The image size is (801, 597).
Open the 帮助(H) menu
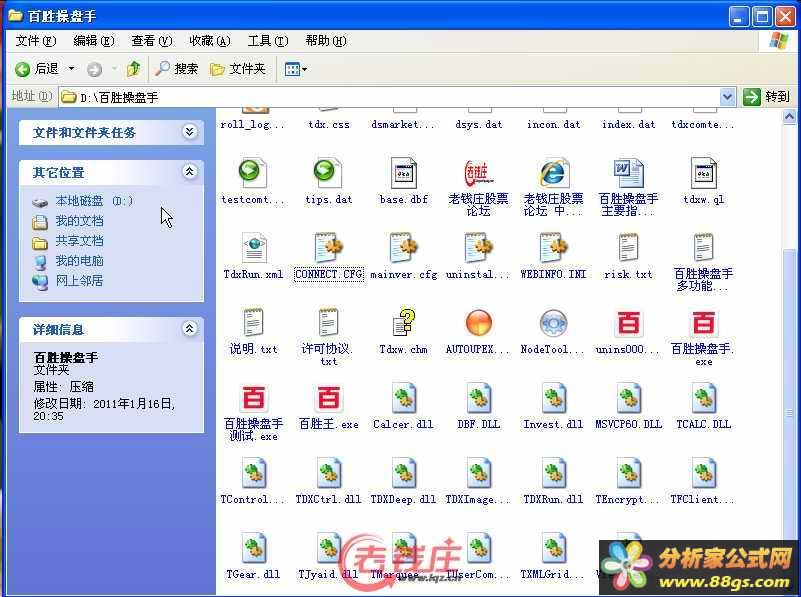tap(326, 40)
